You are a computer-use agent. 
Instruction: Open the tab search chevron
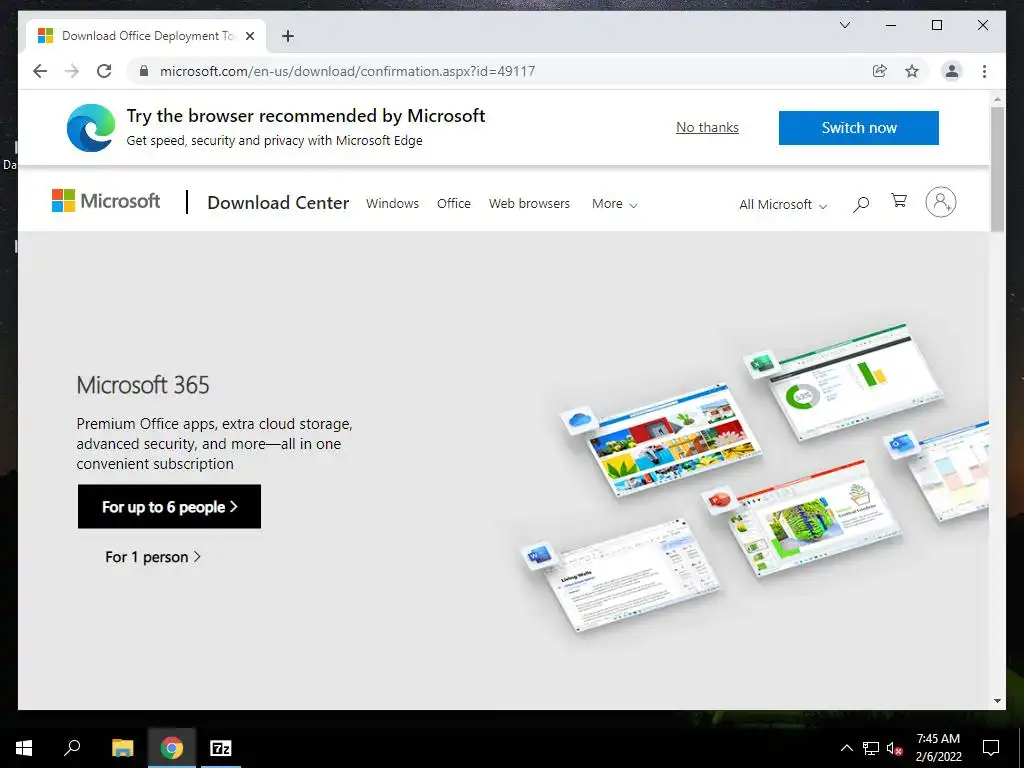pos(844,25)
